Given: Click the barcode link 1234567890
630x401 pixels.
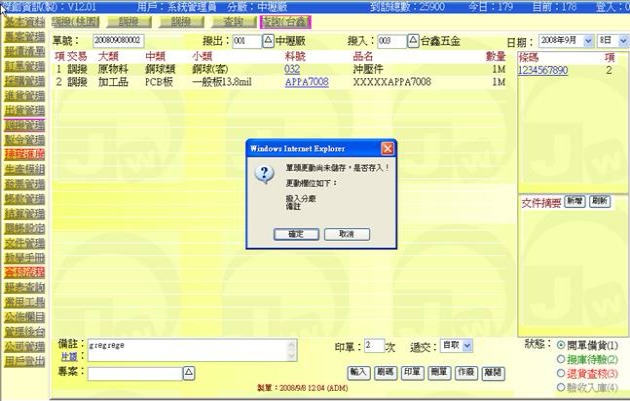Looking at the screenshot, I should [x=543, y=70].
